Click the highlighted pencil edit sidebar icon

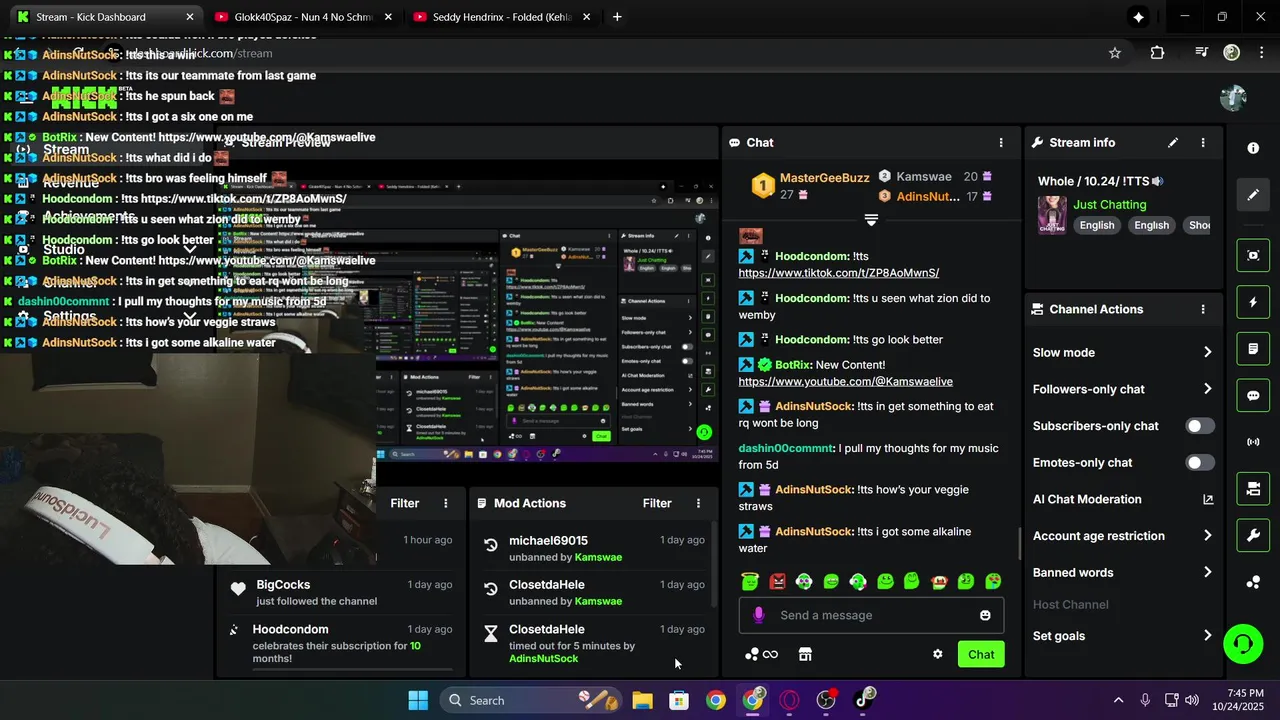(1253, 195)
